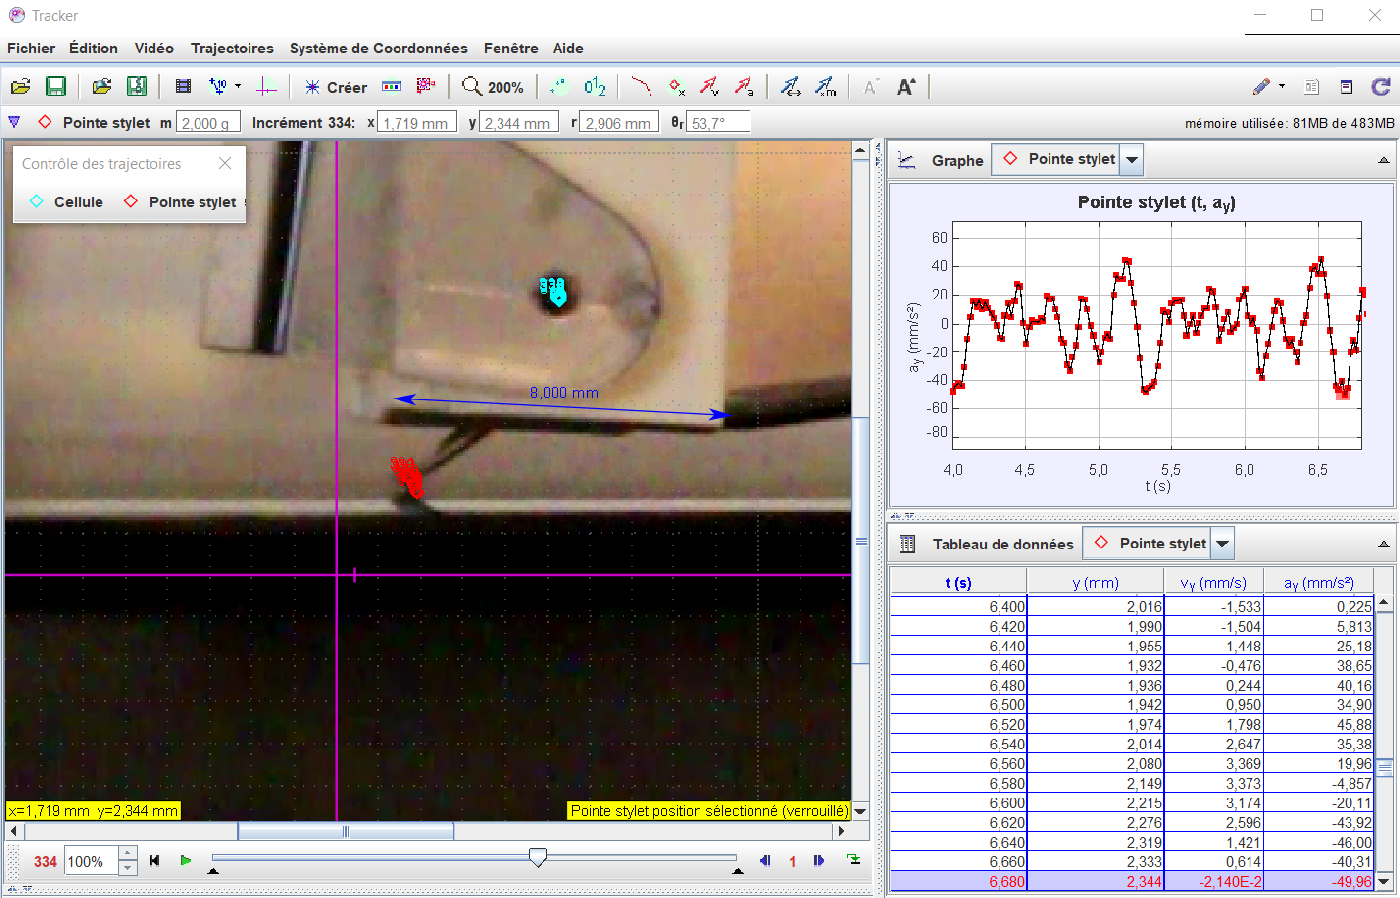The width and height of the screenshot is (1400, 898).
Task: Click the mass m input field
Action: pos(208,123)
